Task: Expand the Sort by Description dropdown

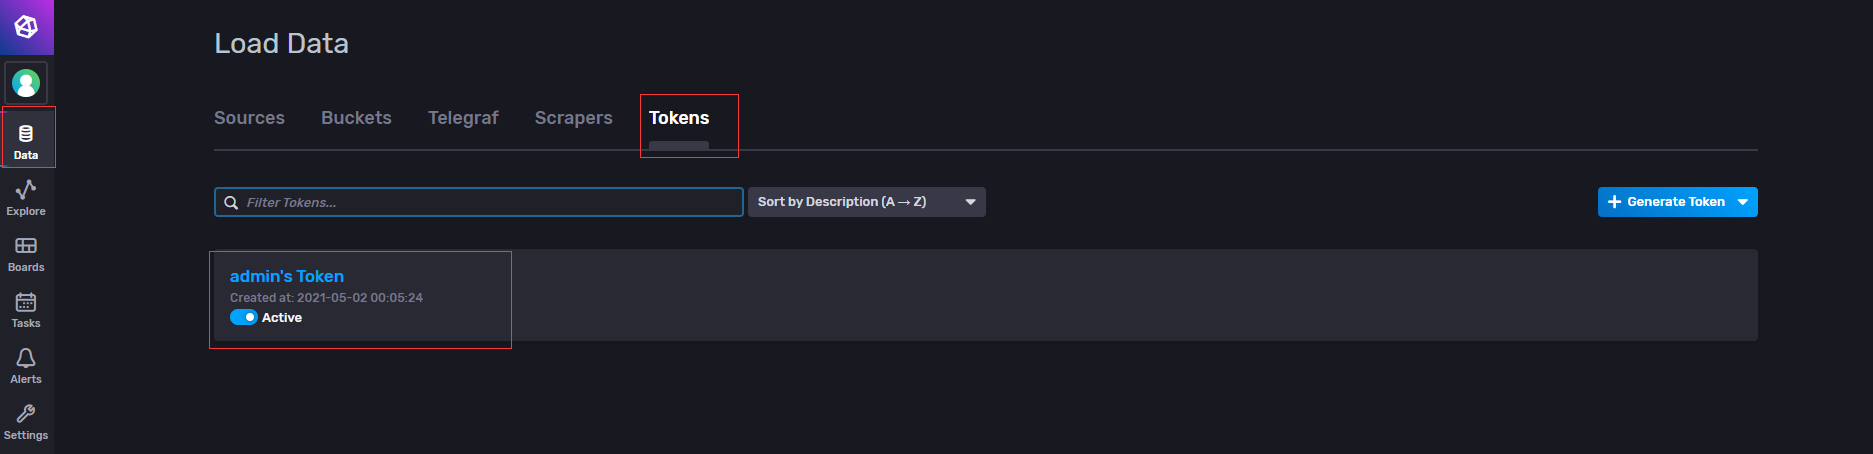Action: click(x=866, y=202)
